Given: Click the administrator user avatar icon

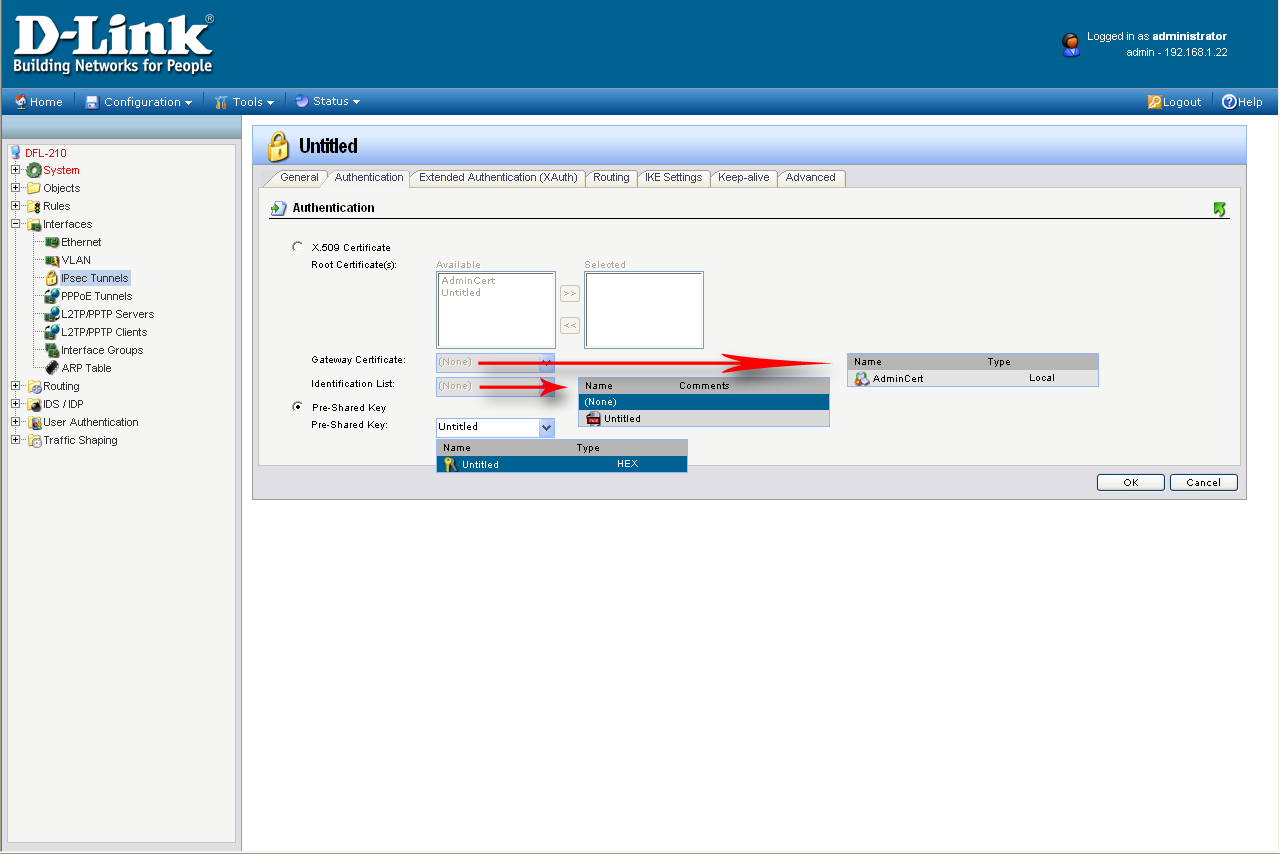Looking at the screenshot, I should [1071, 44].
